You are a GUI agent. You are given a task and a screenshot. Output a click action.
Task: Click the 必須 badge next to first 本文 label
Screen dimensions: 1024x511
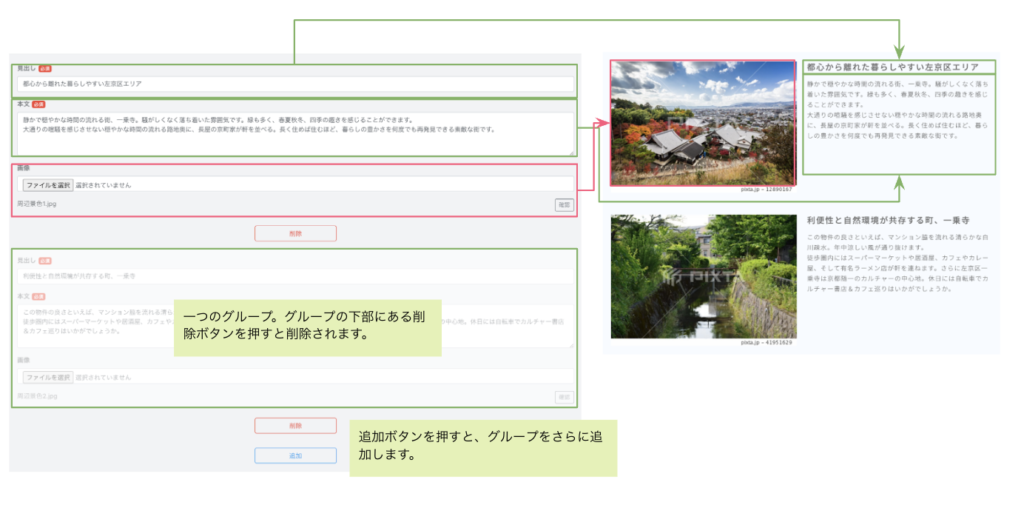(x=40, y=103)
